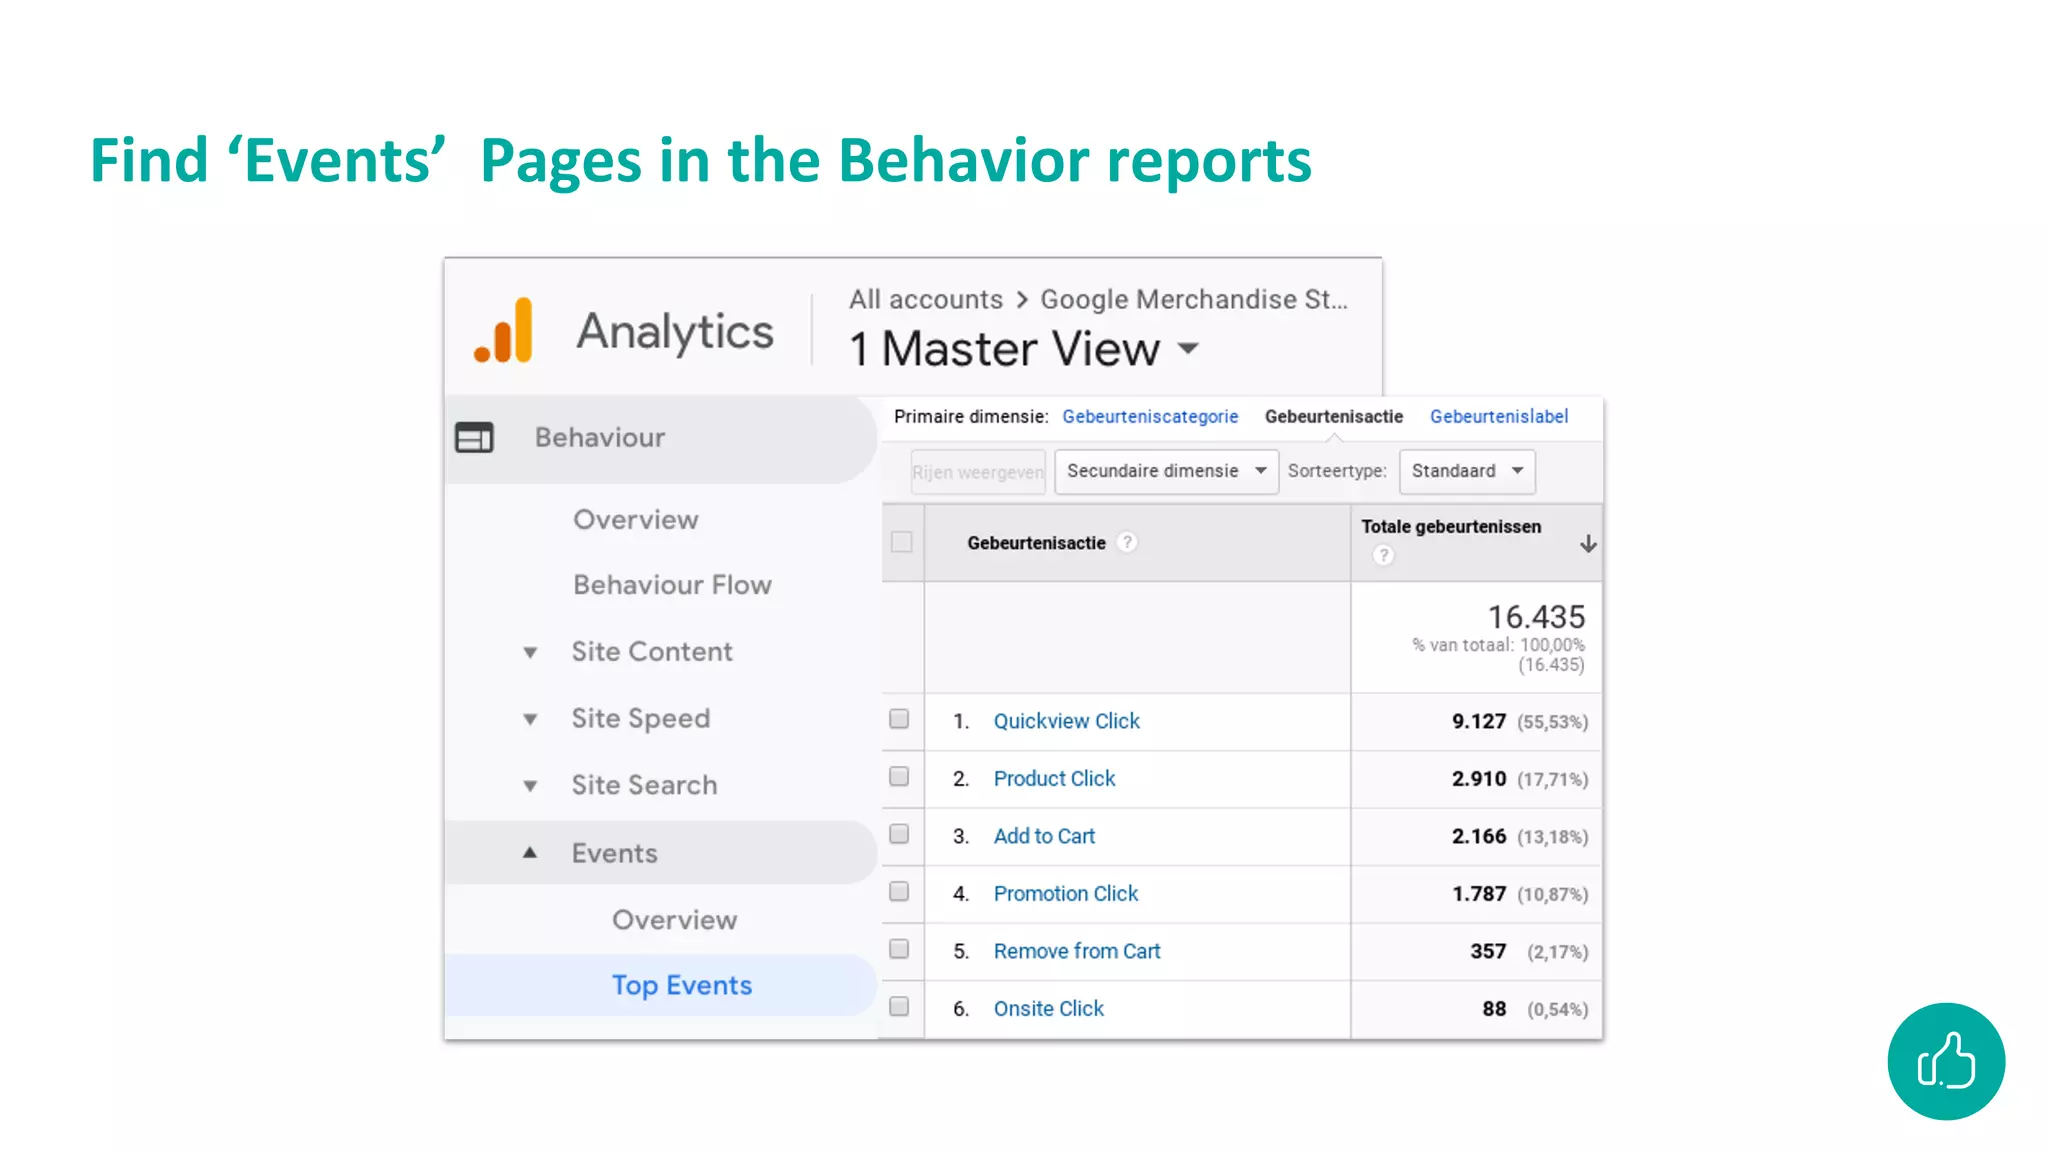Check the Promotion Click row checkbox
Screen dimensions: 2048x1152
(899, 892)
